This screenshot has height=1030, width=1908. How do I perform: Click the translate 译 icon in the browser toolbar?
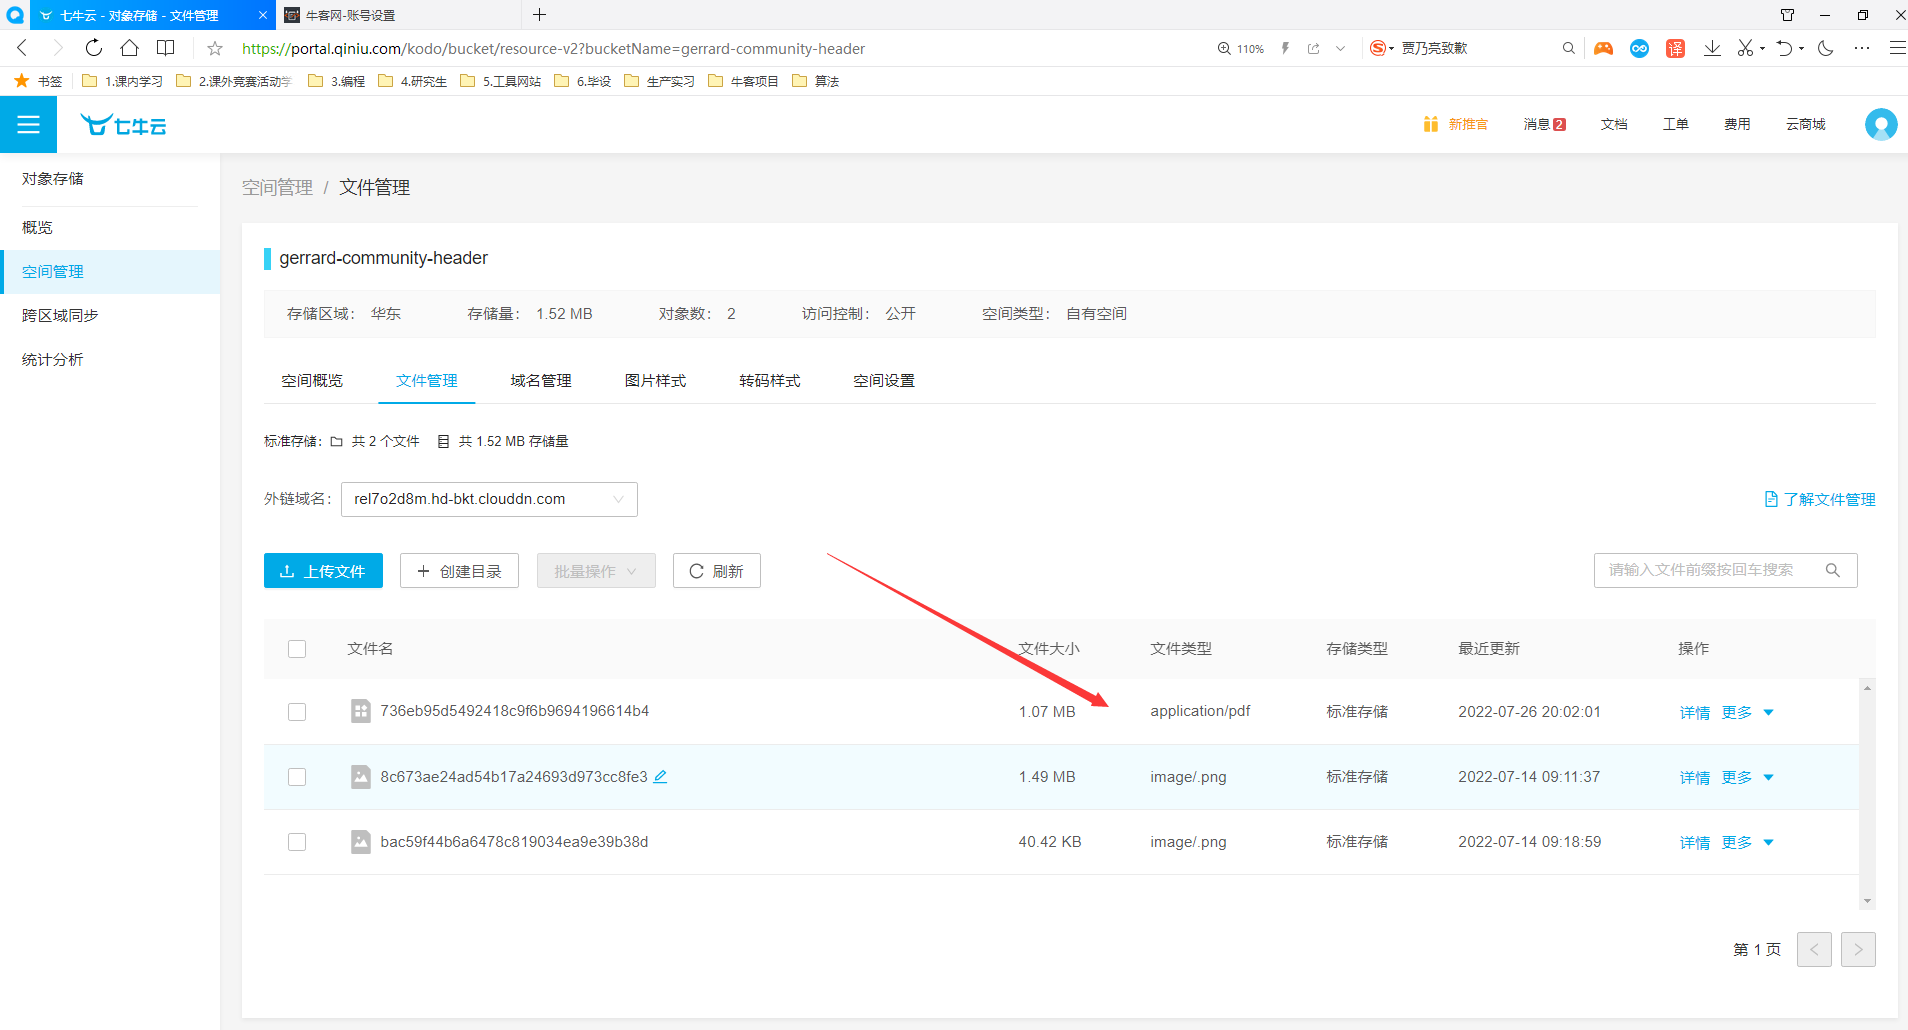pos(1675,48)
